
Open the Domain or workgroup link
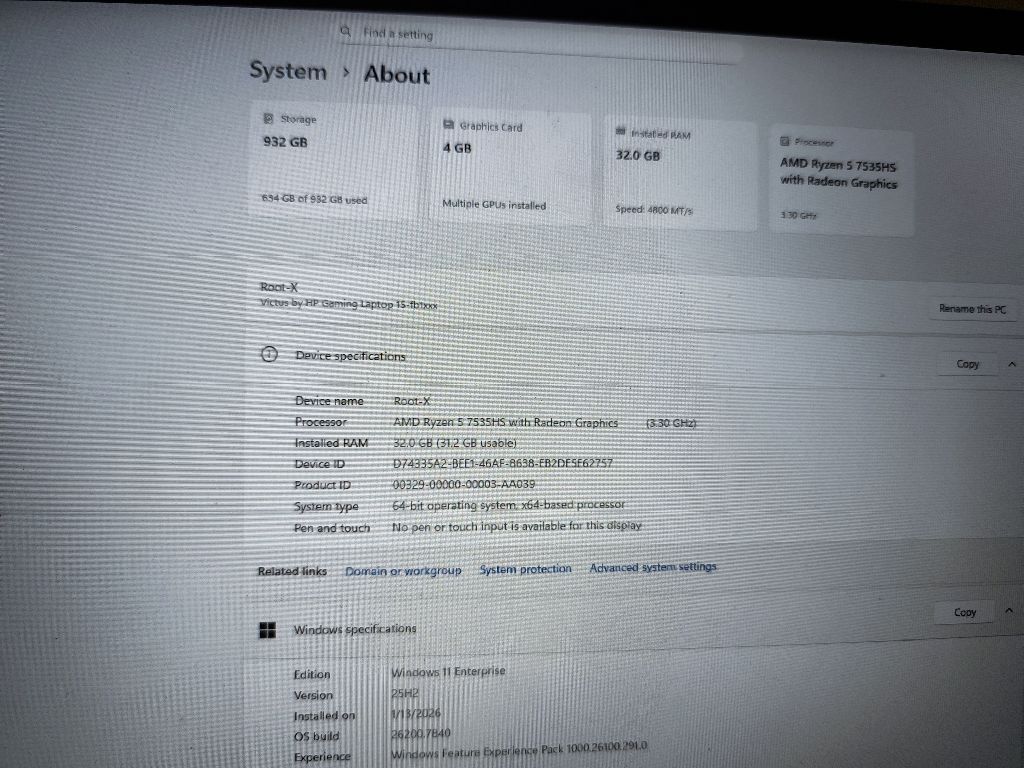click(403, 570)
